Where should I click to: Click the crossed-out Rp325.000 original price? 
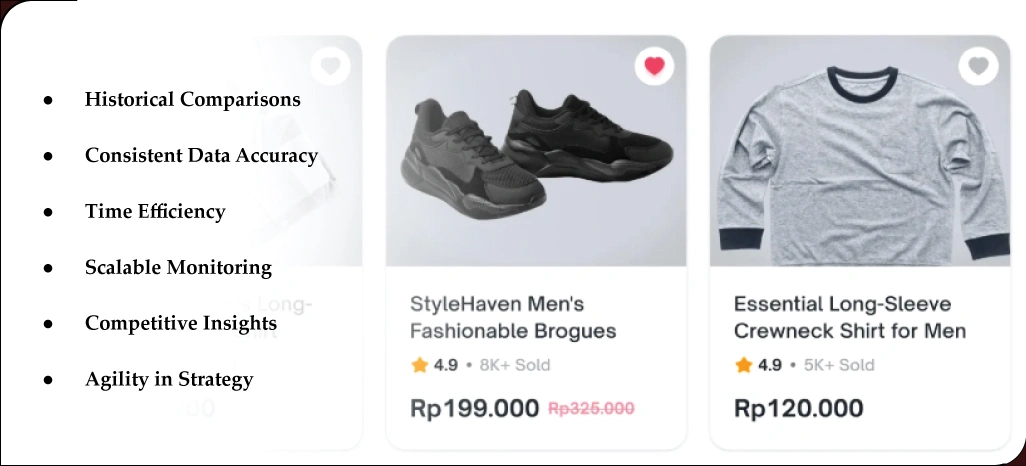click(591, 408)
